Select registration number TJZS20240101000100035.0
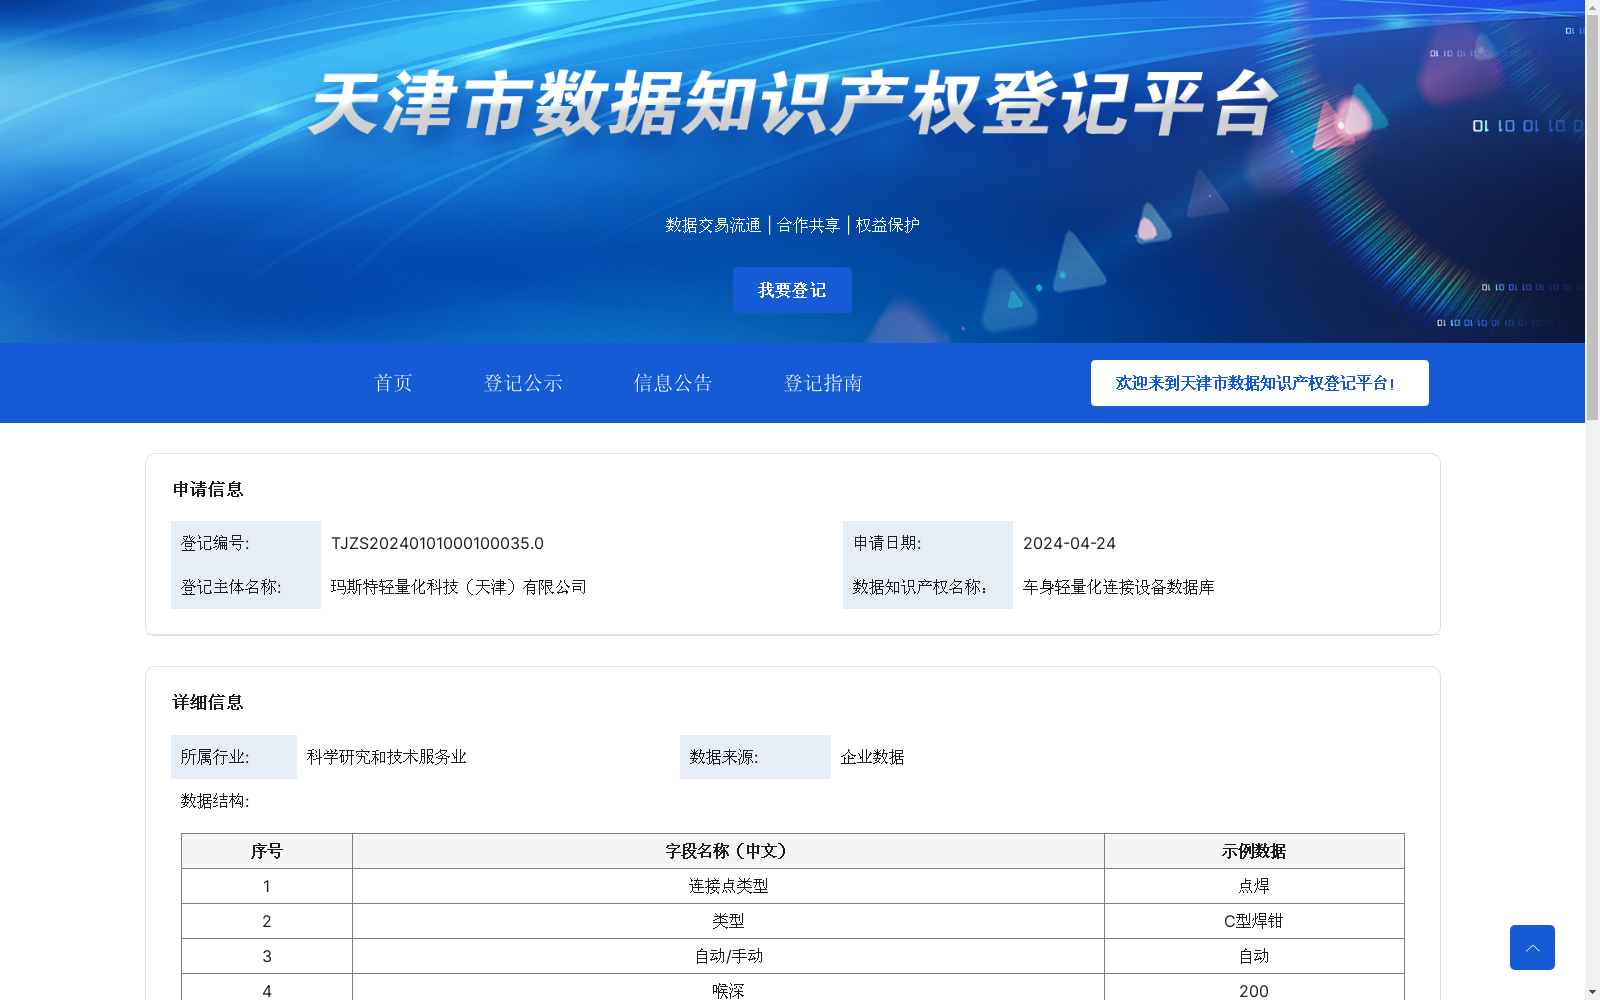 click(x=437, y=543)
